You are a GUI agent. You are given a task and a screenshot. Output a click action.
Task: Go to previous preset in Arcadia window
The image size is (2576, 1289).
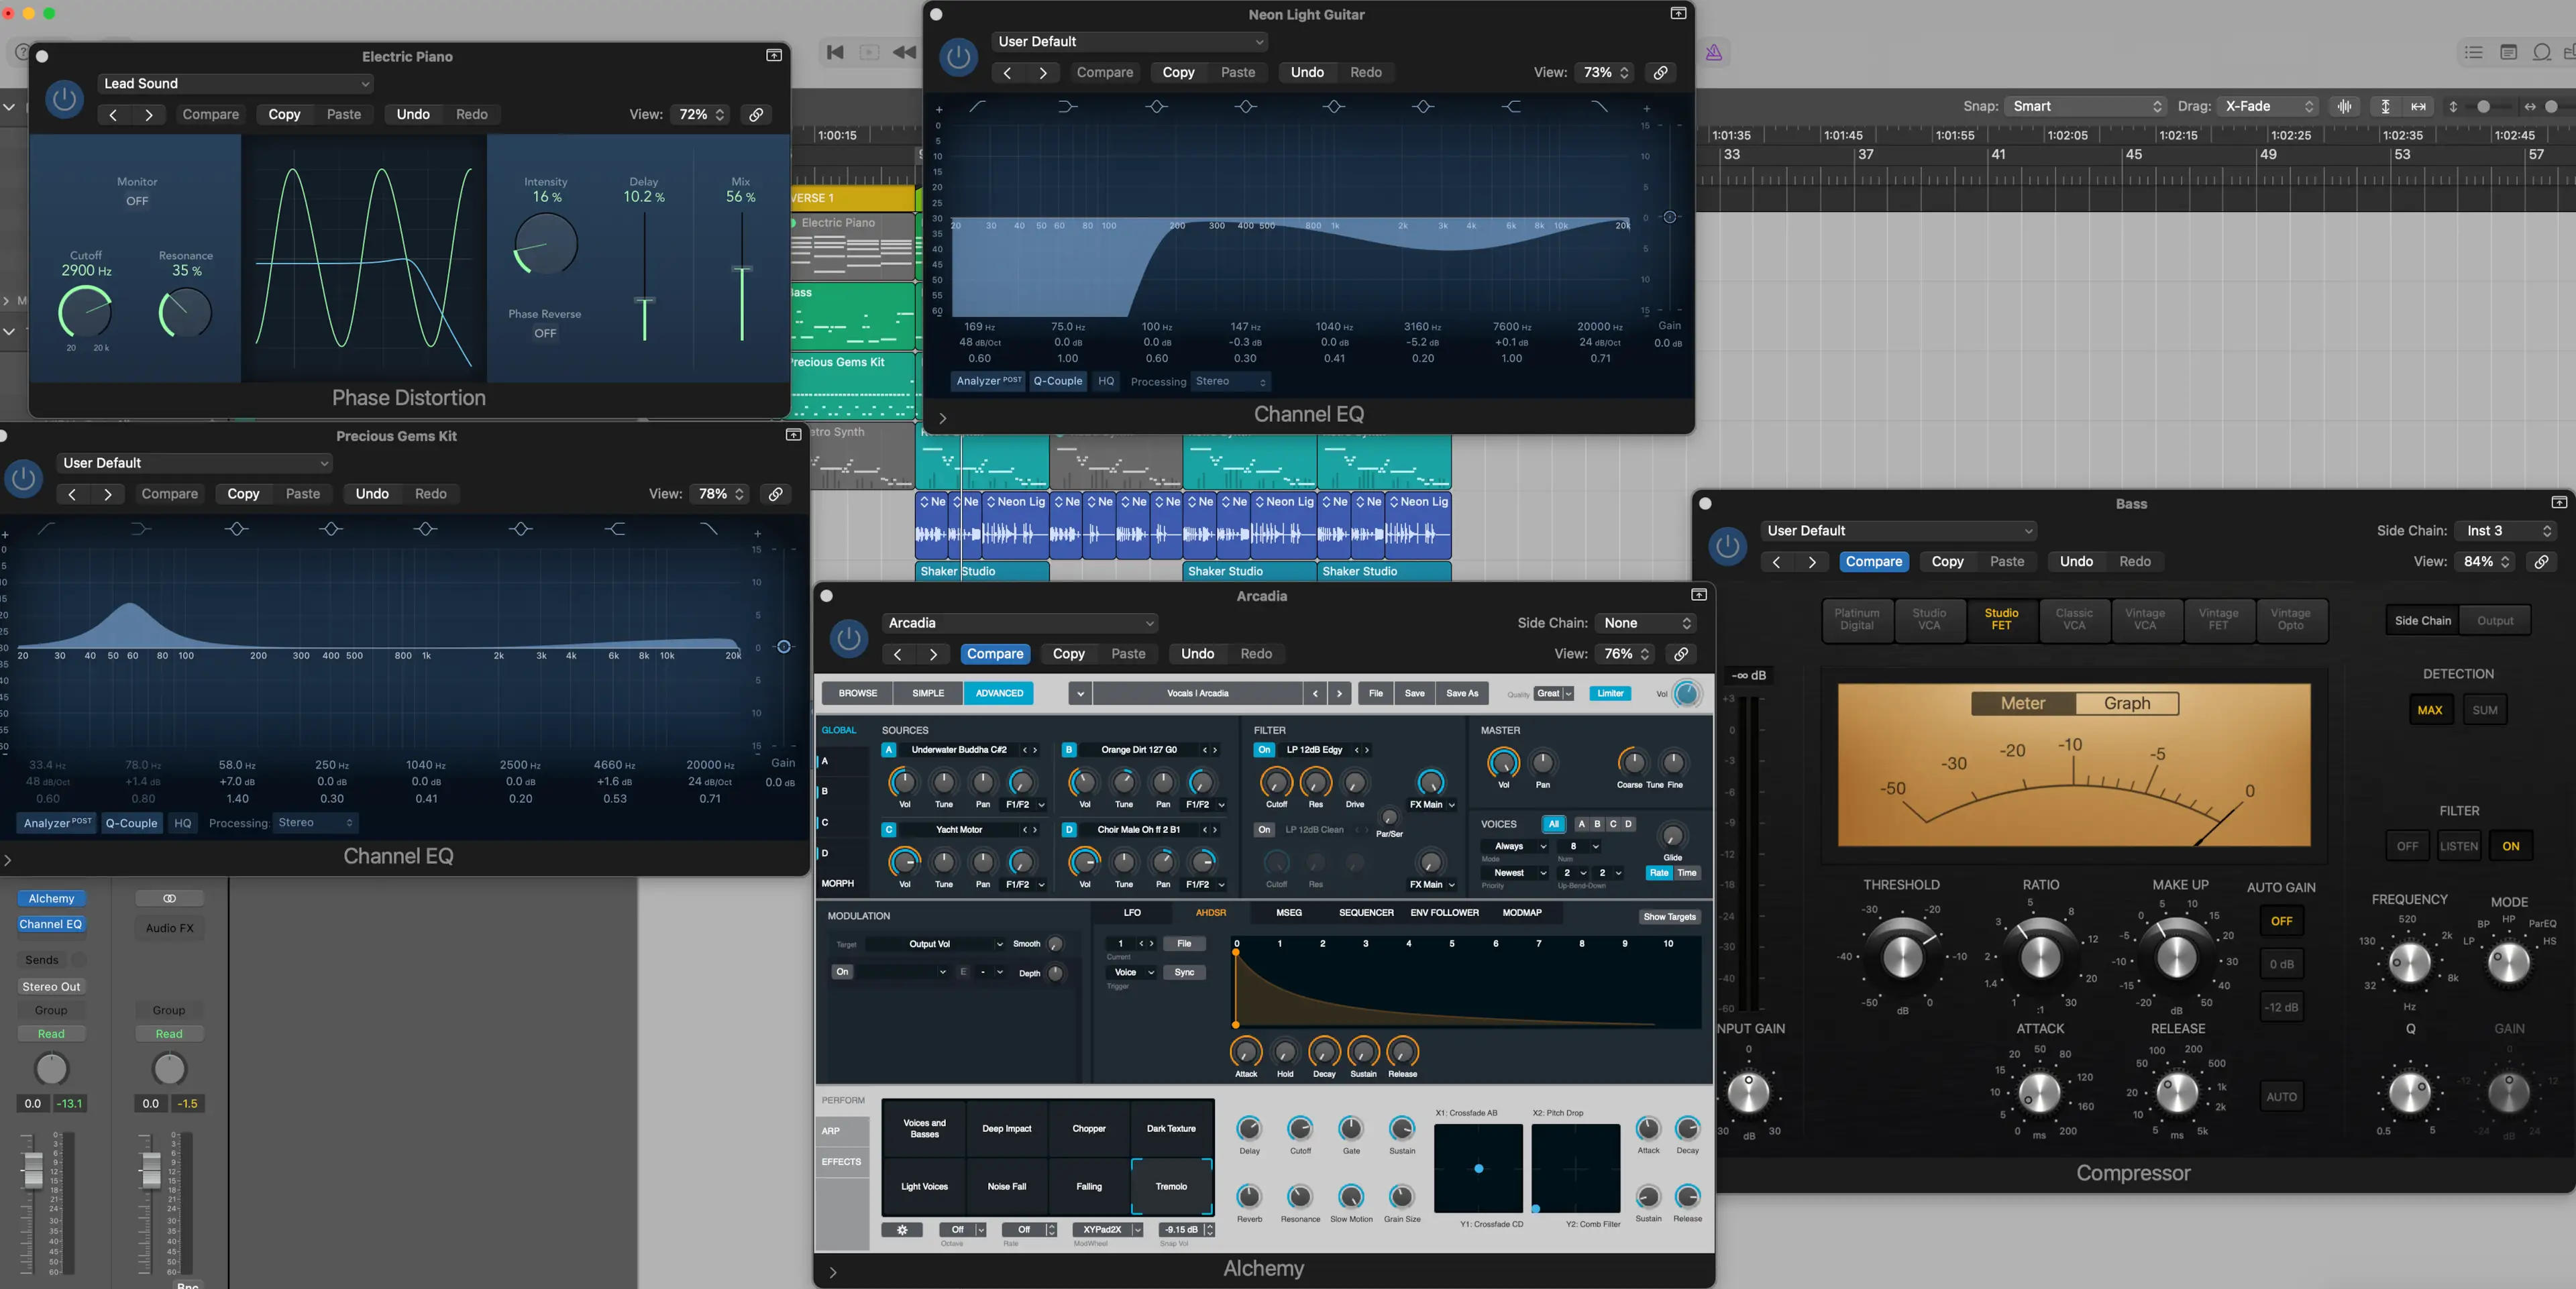[898, 654]
